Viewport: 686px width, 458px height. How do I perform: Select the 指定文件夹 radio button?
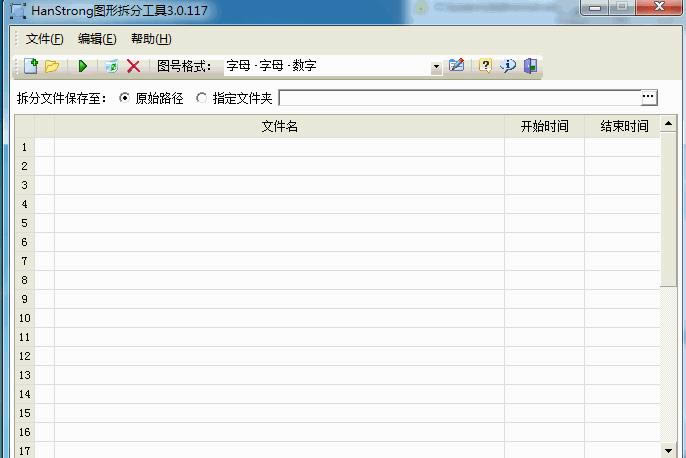point(202,98)
